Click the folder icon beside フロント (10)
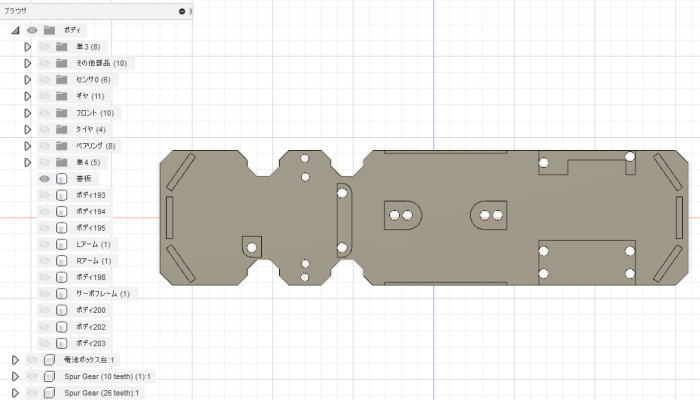 click(x=62, y=113)
